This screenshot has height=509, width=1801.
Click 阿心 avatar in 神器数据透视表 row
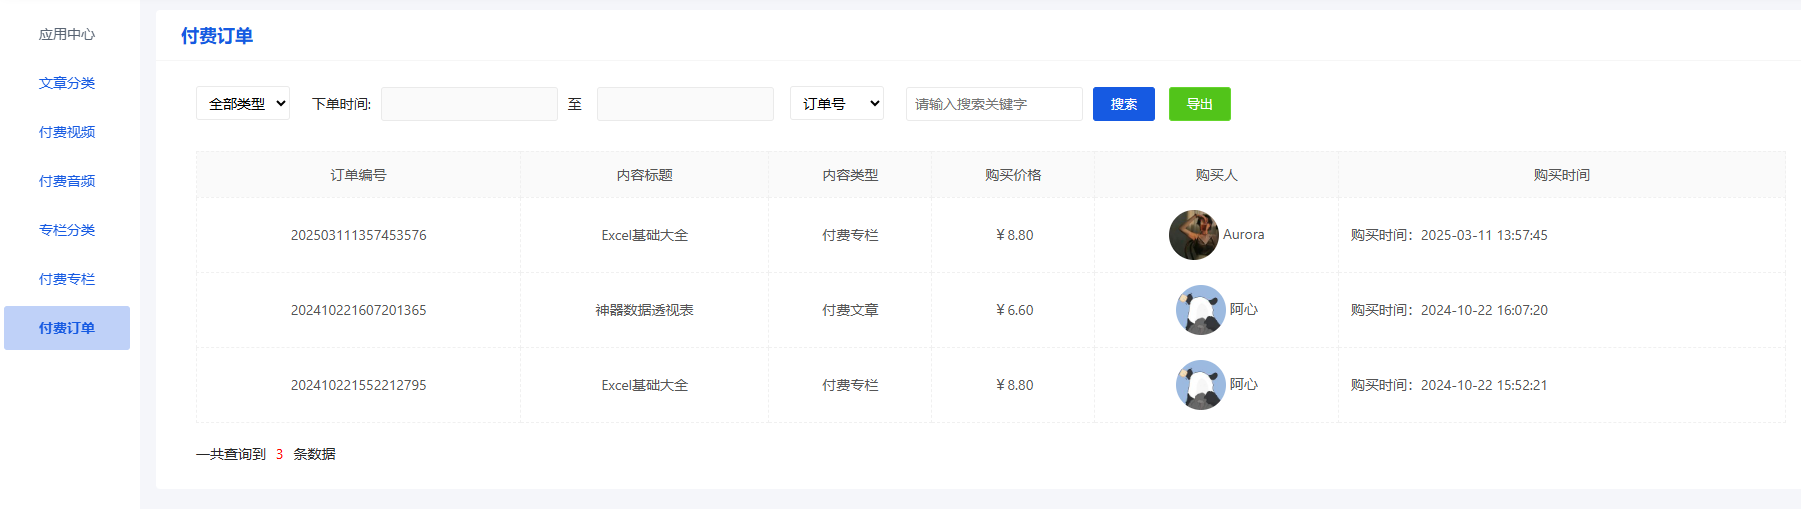[1200, 310]
